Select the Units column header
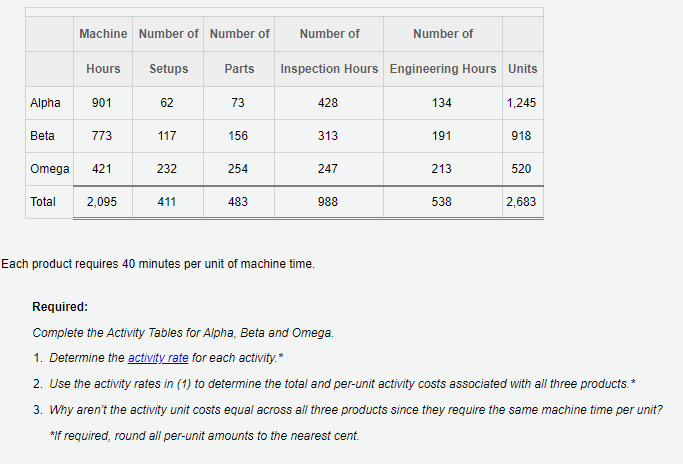This screenshot has width=683, height=464. pos(523,69)
